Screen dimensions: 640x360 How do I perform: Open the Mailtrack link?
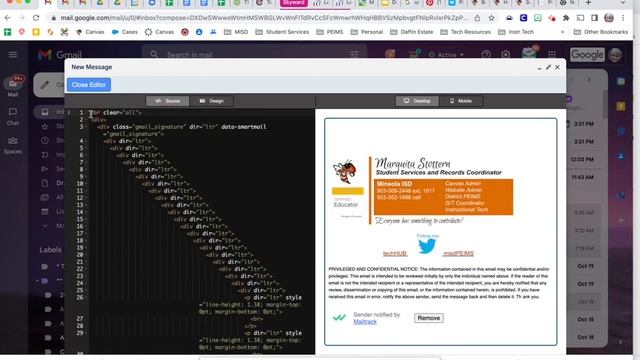[x=365, y=322]
